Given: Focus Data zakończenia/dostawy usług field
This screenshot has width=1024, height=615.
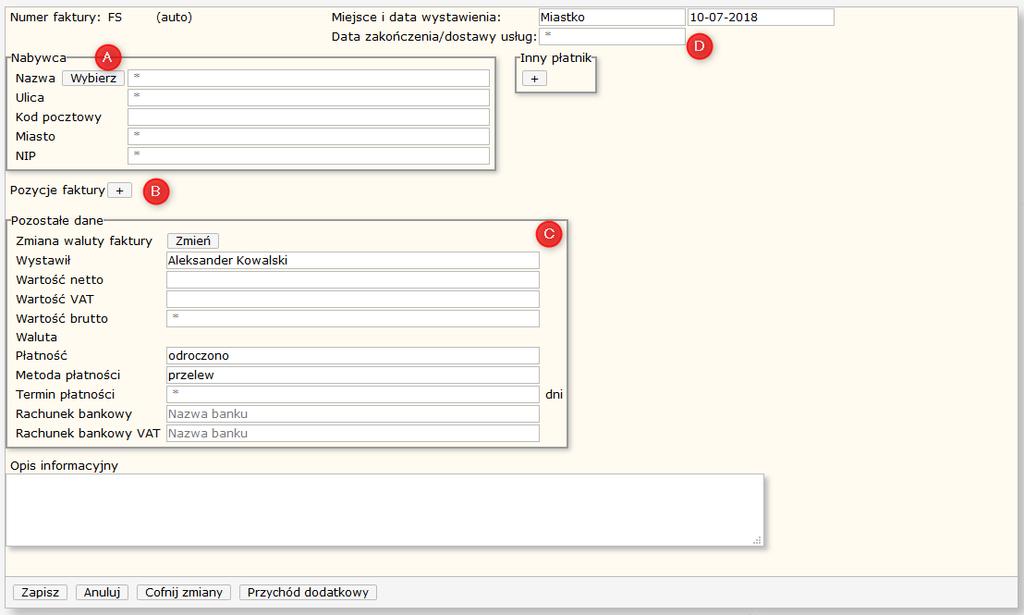Looking at the screenshot, I should [x=612, y=37].
